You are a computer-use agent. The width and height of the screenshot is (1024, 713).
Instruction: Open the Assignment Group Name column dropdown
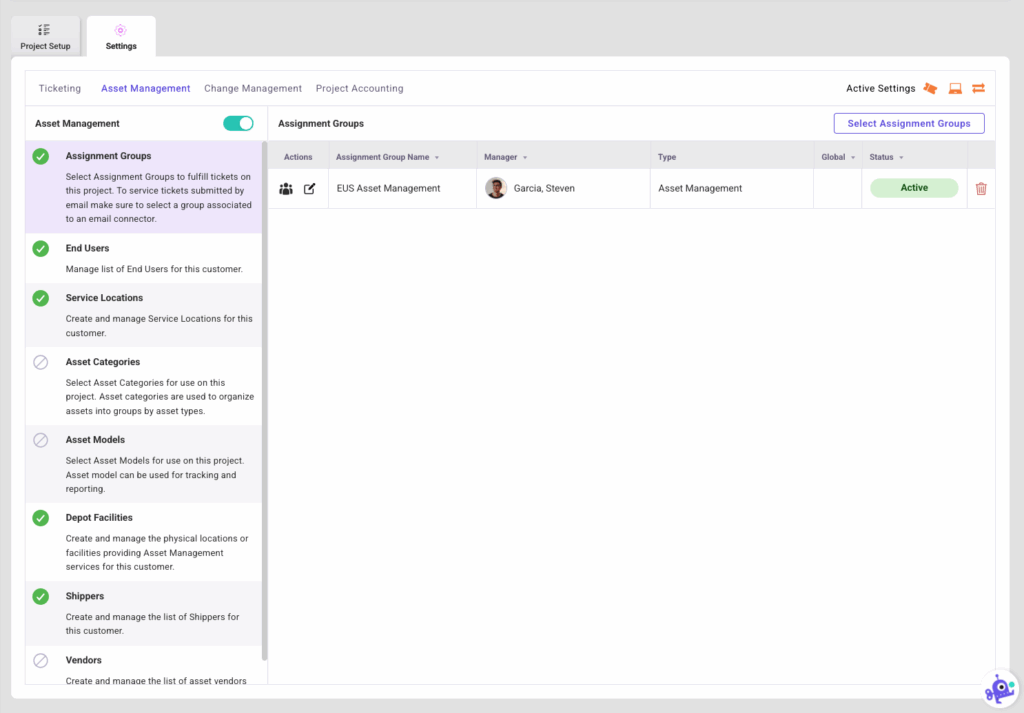point(437,158)
